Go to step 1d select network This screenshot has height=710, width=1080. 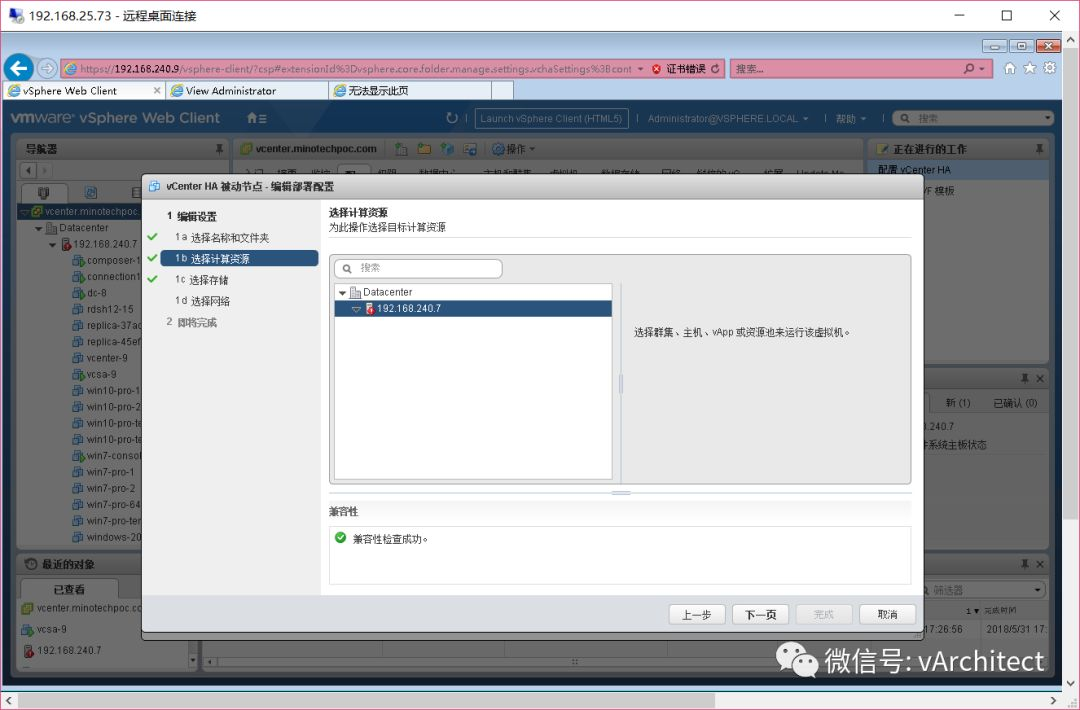(202, 301)
